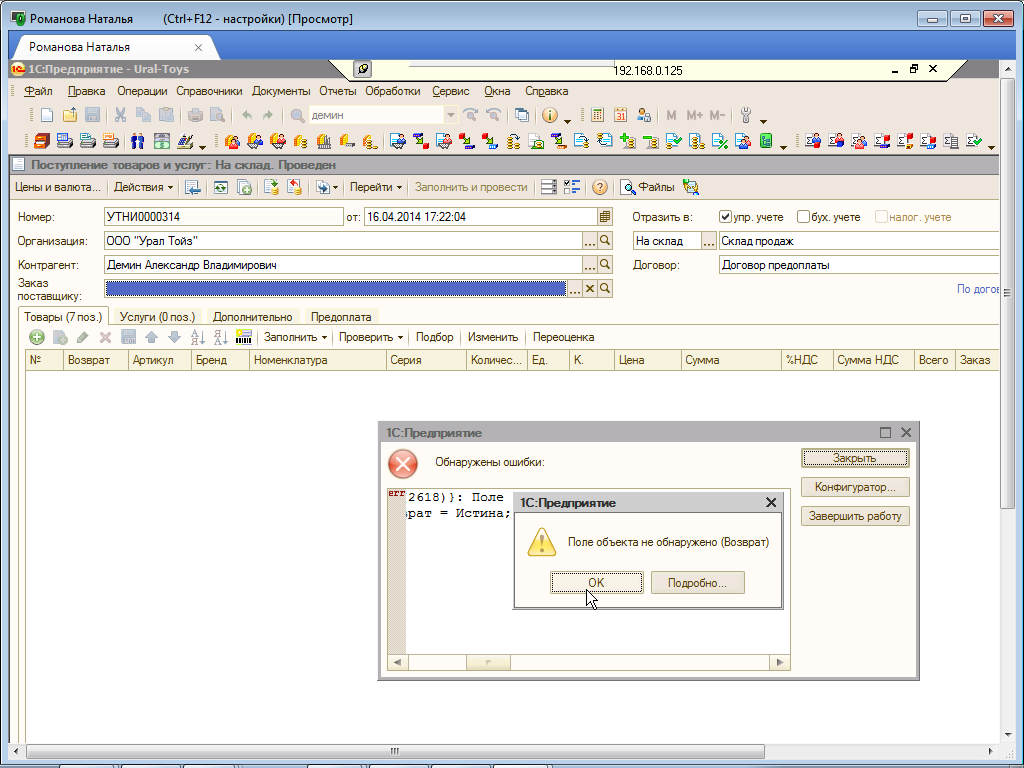Click the information 'i' icon
Screen dimensions: 1024x768
(x=550, y=116)
